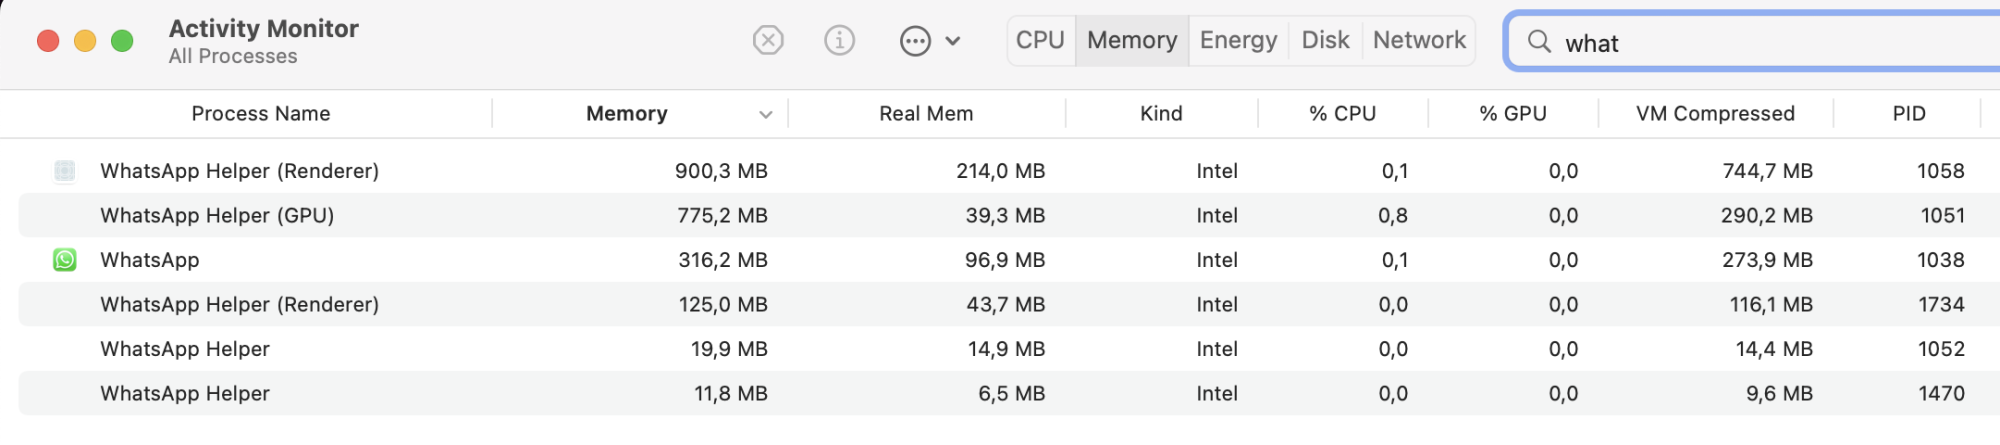Image resolution: width=2000 pixels, height=445 pixels.
Task: Click the ellipsis more-options icon
Action: point(915,41)
